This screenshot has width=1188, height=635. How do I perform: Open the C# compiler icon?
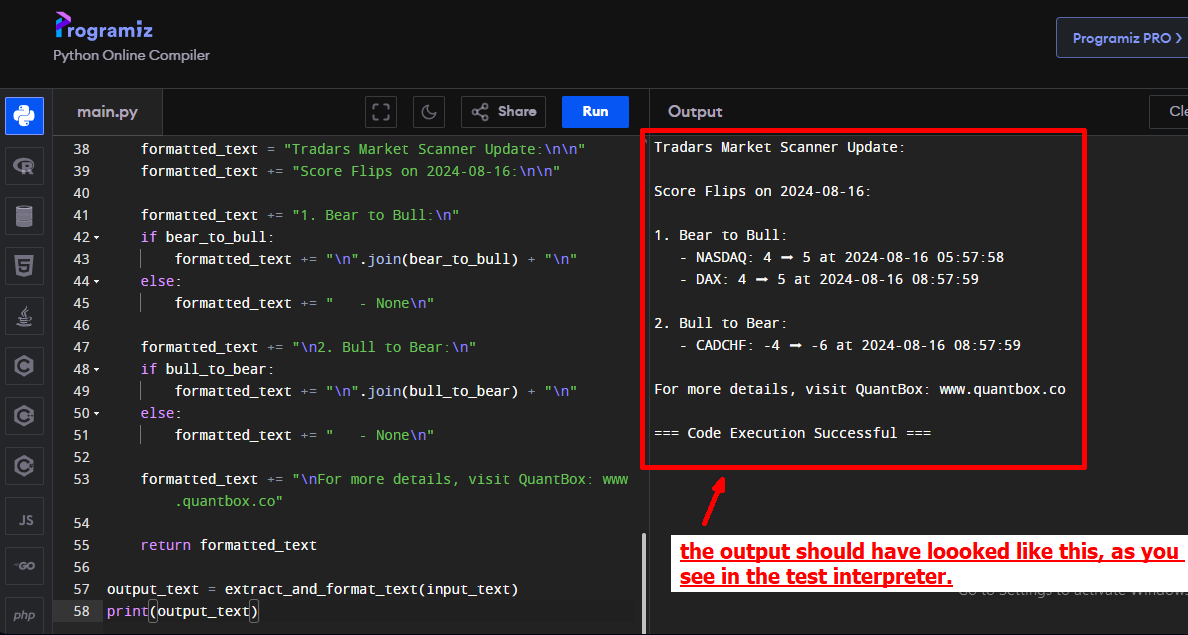coord(24,466)
